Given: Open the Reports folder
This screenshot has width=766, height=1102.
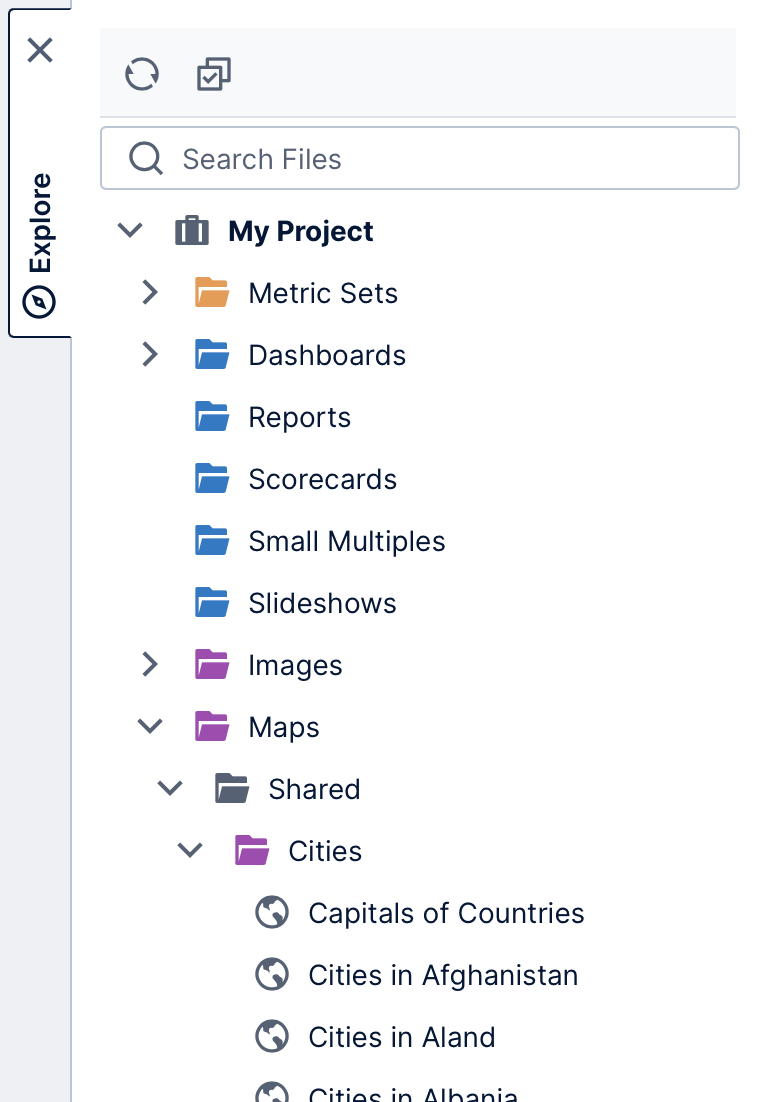Looking at the screenshot, I should pos(299,416).
